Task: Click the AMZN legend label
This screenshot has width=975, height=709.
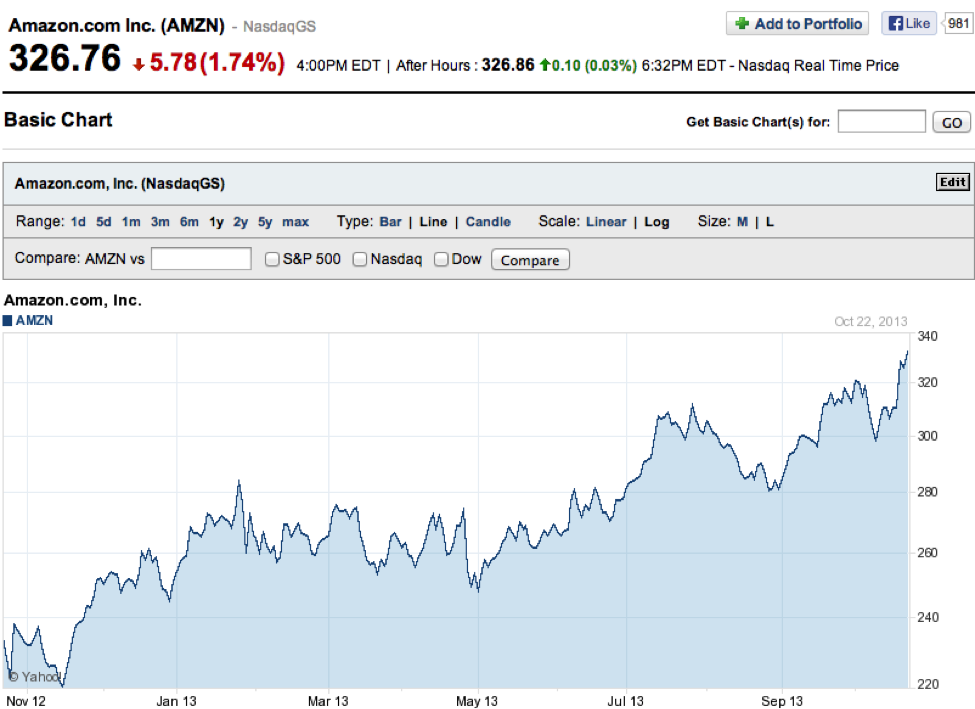Action: (34, 320)
